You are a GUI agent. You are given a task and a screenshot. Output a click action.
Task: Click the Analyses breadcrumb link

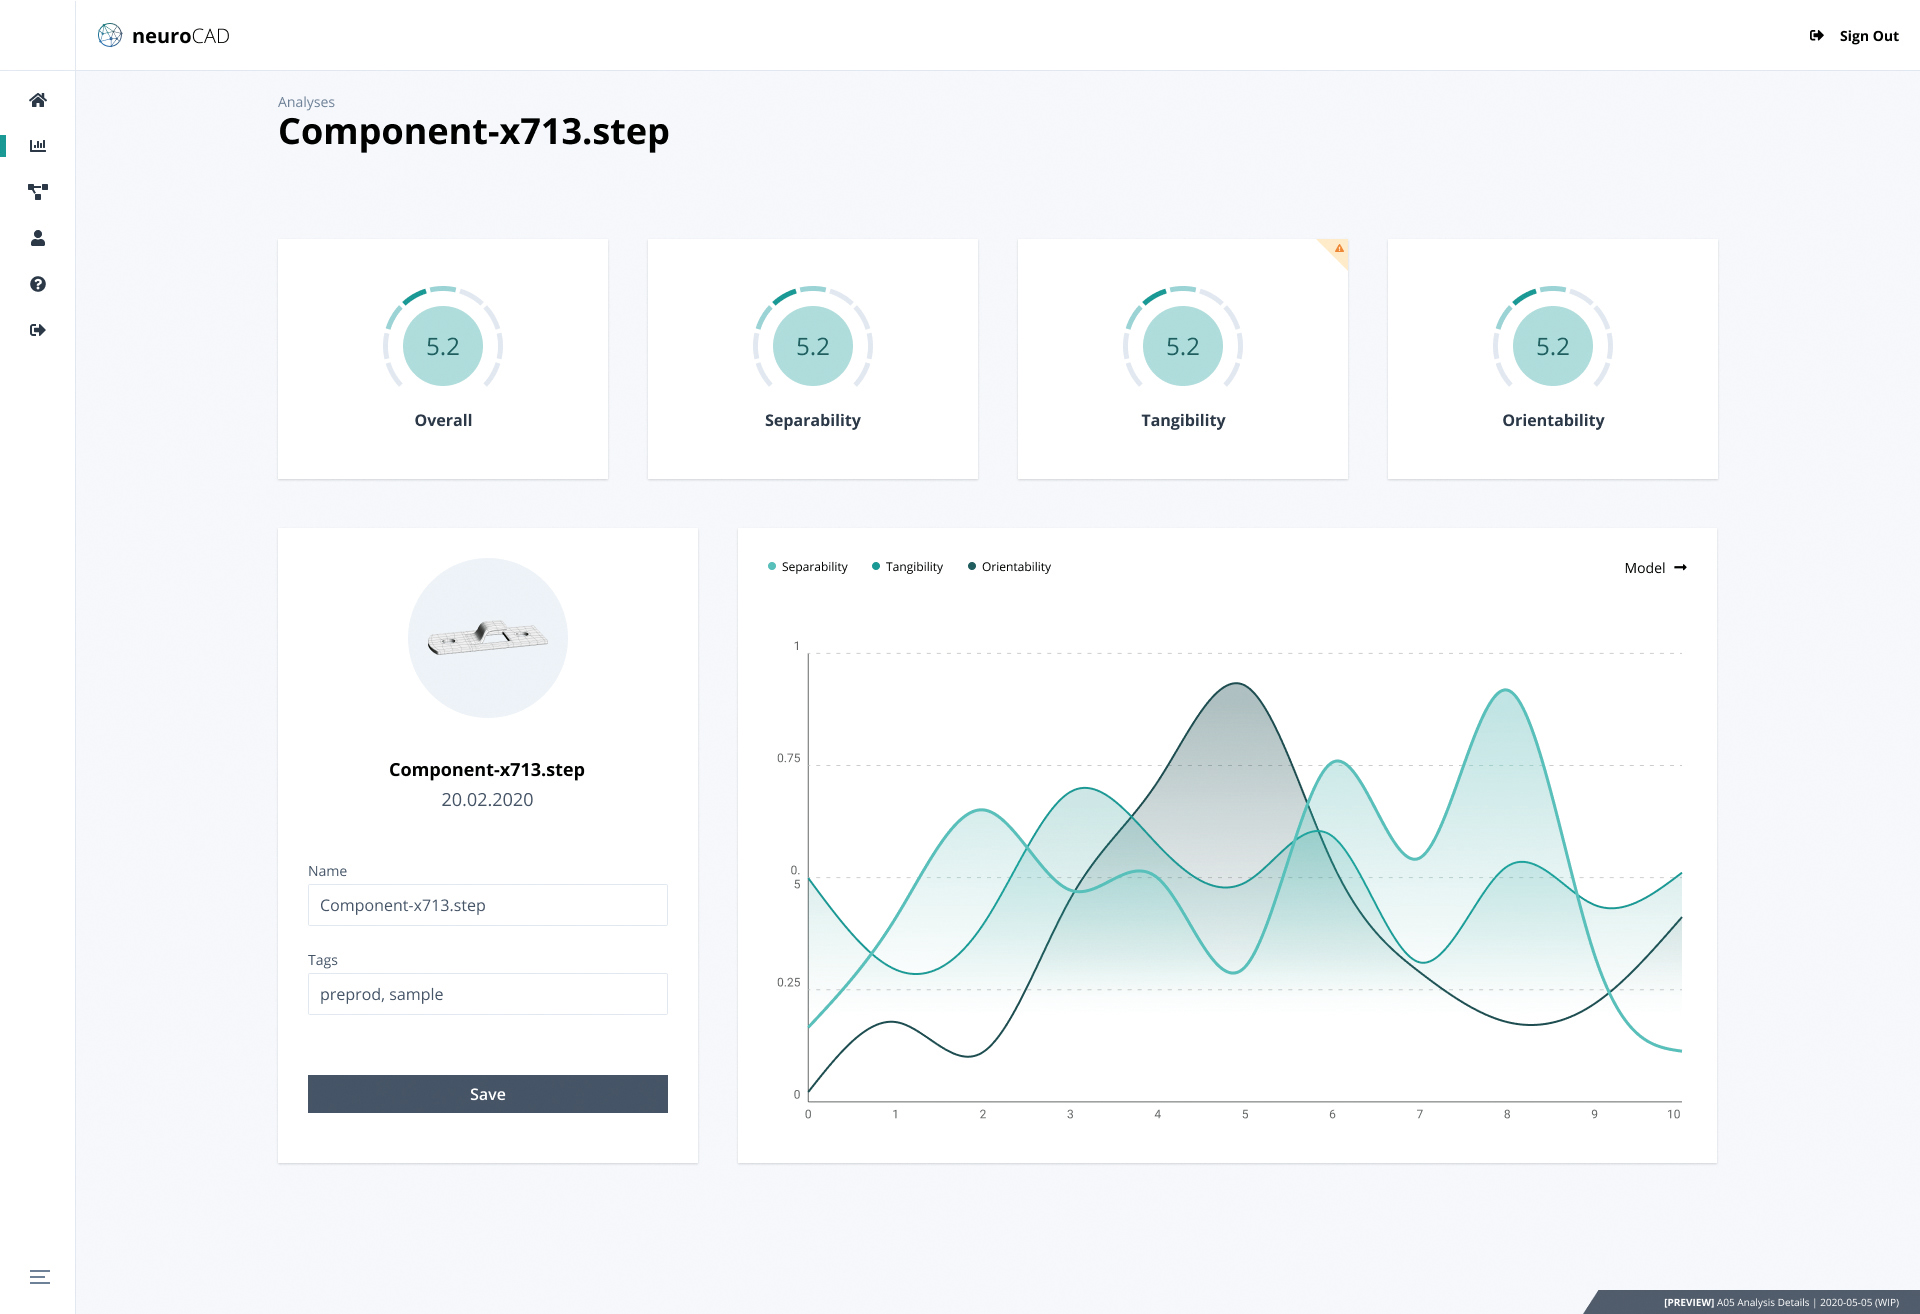click(306, 102)
